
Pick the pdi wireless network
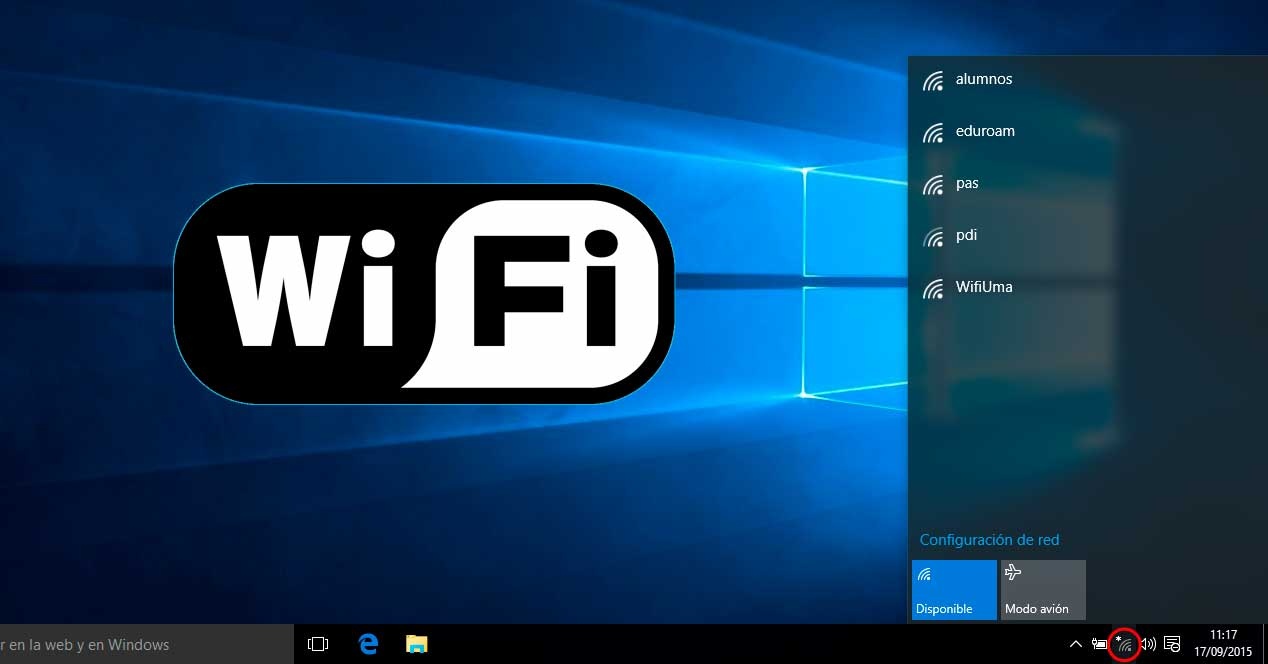click(x=966, y=235)
